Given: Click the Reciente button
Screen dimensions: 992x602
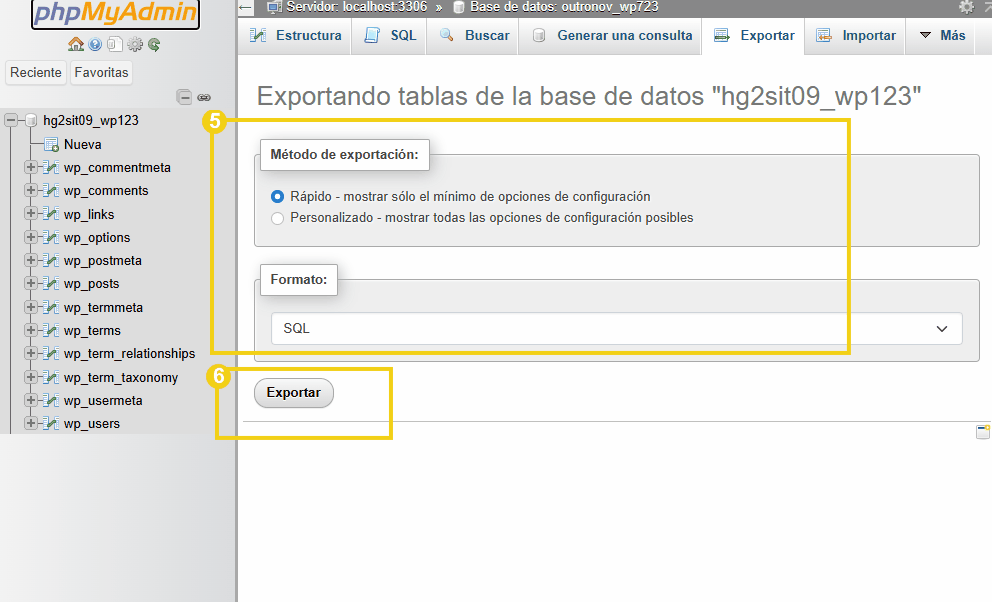Looking at the screenshot, I should tap(35, 73).
